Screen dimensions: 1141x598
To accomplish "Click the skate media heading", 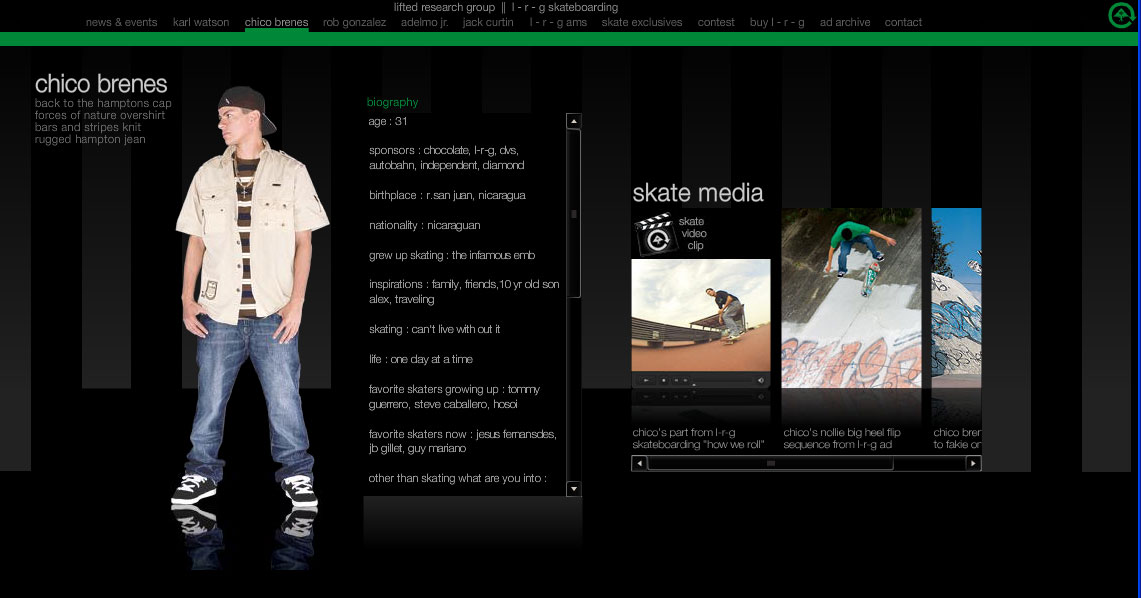I will coord(698,193).
